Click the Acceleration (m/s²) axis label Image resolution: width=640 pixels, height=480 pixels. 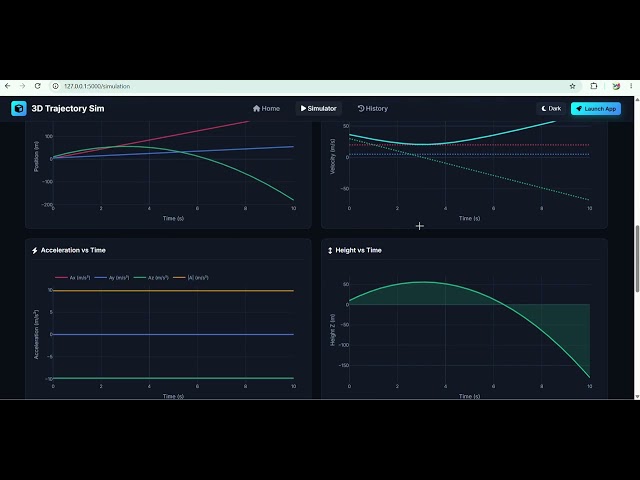coord(36,335)
